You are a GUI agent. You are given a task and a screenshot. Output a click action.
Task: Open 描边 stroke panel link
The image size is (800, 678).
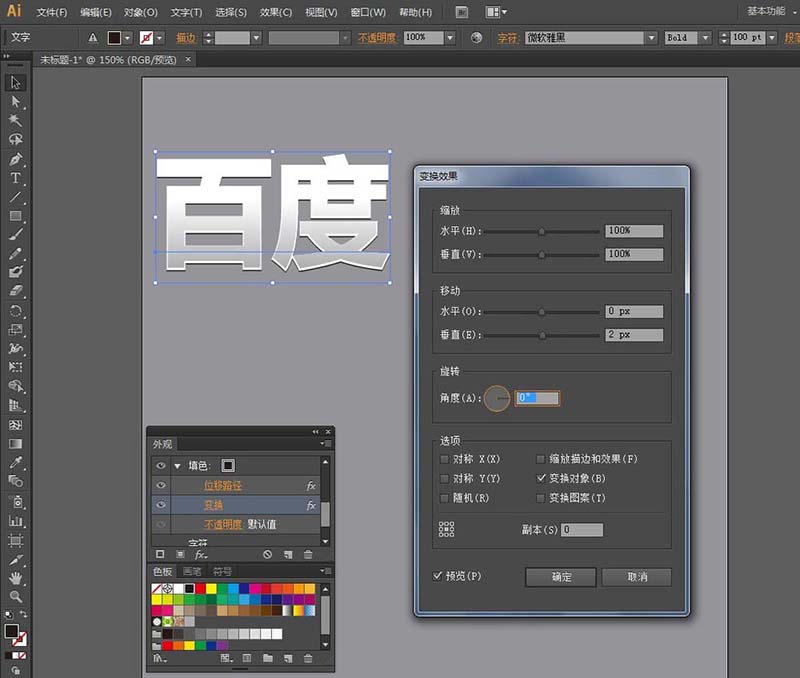coord(186,38)
